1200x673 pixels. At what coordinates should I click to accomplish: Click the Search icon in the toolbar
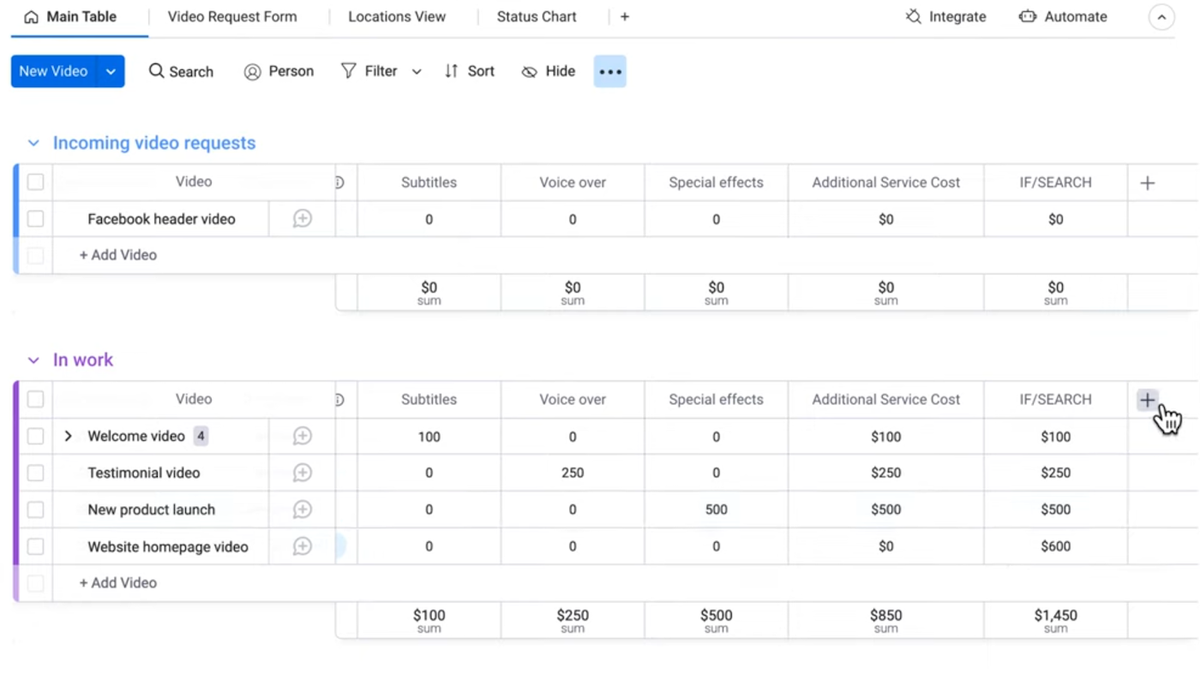pyautogui.click(x=157, y=71)
